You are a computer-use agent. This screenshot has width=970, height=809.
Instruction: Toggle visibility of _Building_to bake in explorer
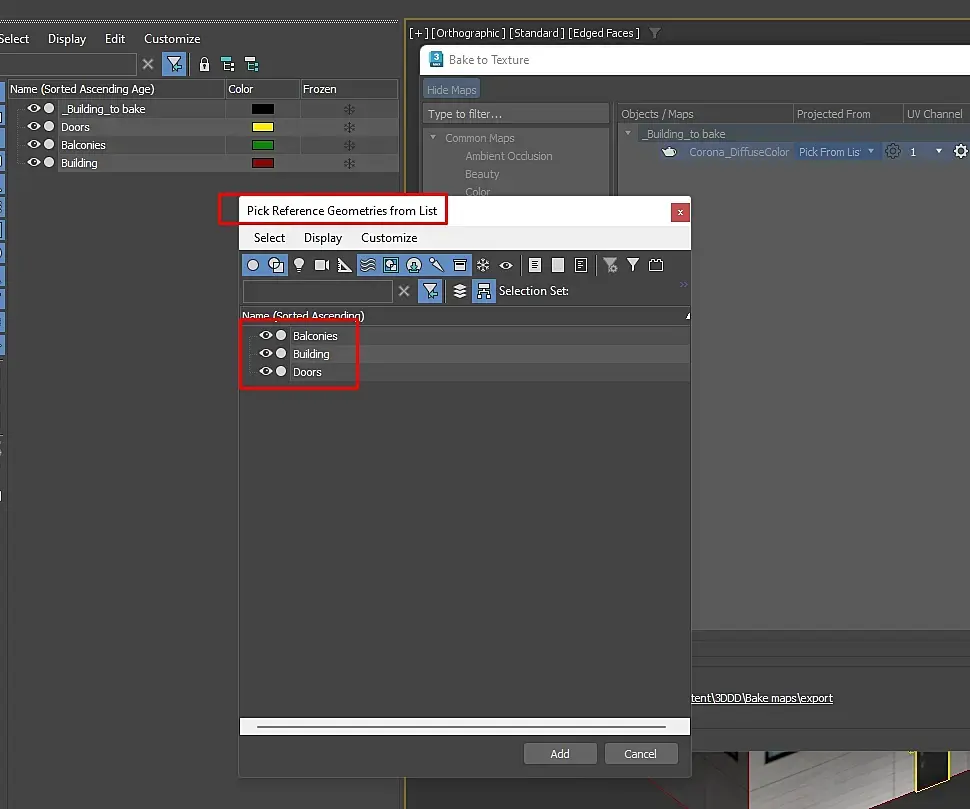coord(34,108)
